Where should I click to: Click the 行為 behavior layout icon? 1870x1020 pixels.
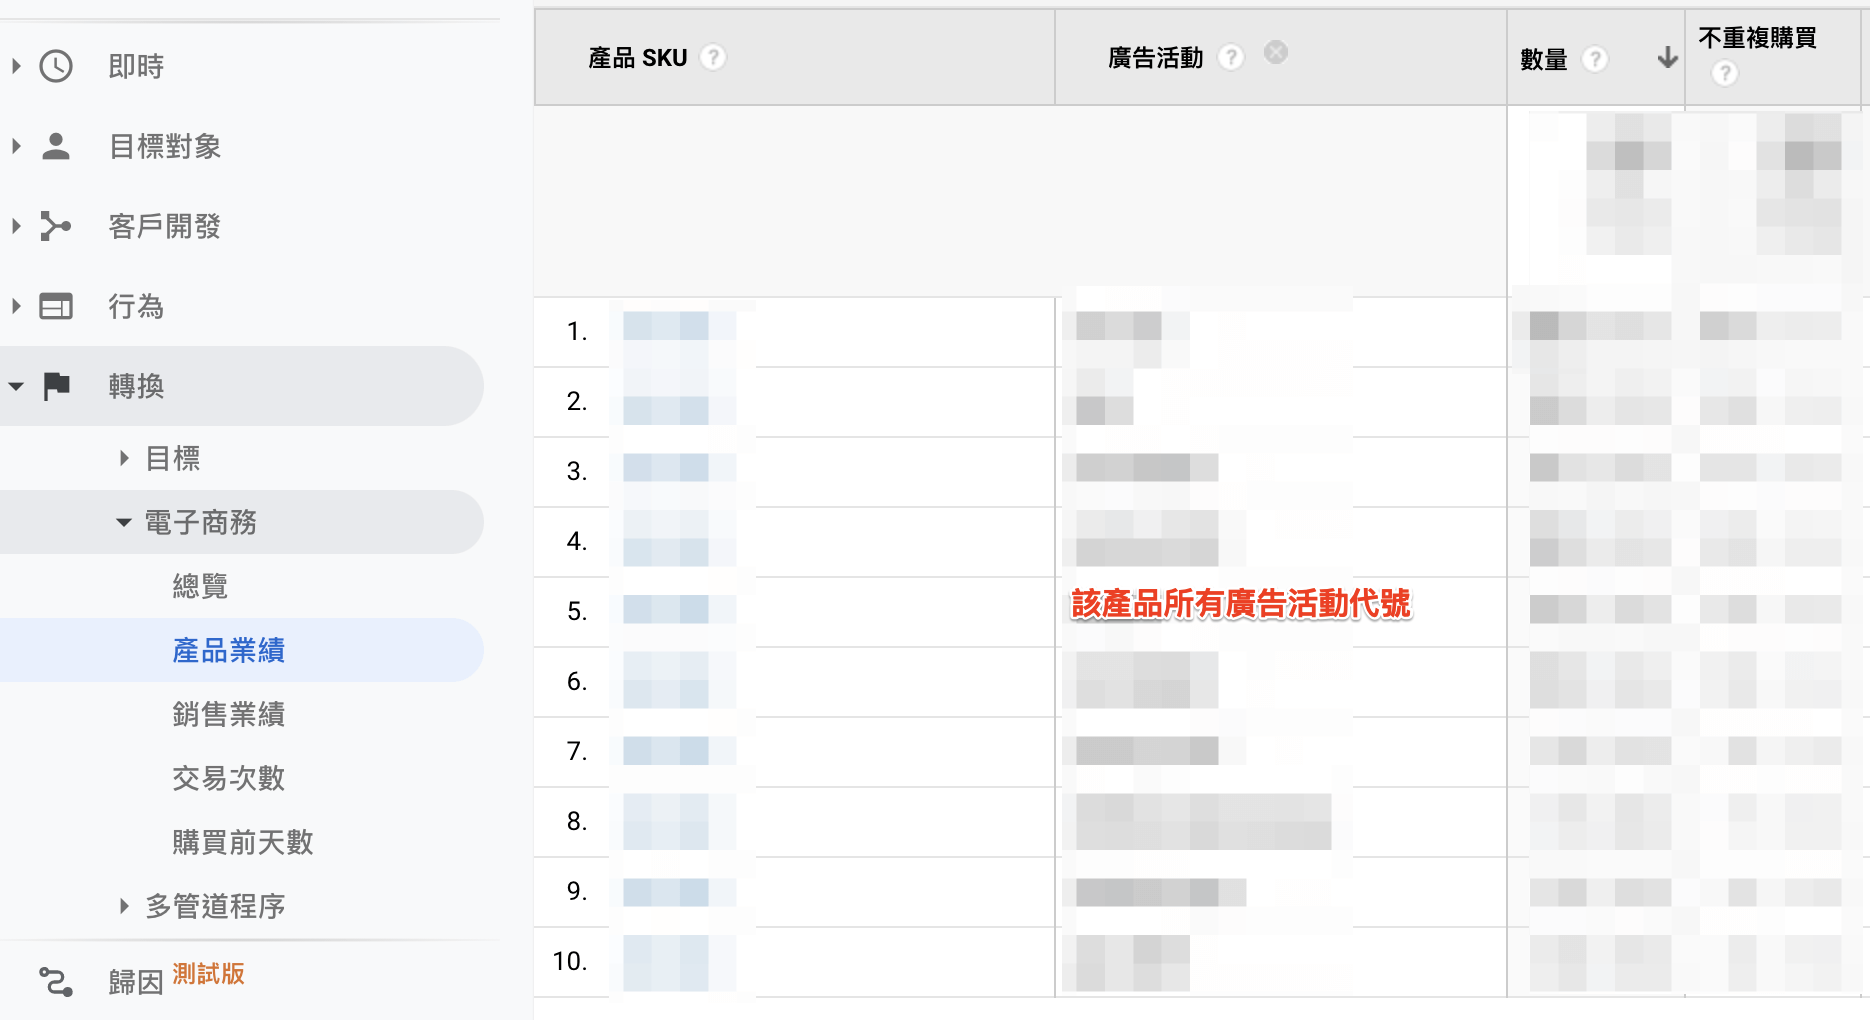coord(56,306)
